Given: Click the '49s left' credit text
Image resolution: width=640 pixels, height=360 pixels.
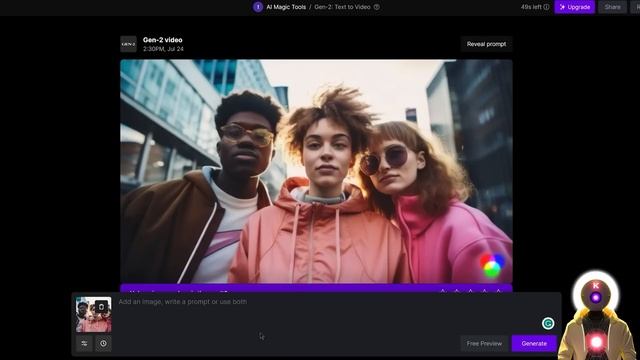Looking at the screenshot, I should (531, 7).
